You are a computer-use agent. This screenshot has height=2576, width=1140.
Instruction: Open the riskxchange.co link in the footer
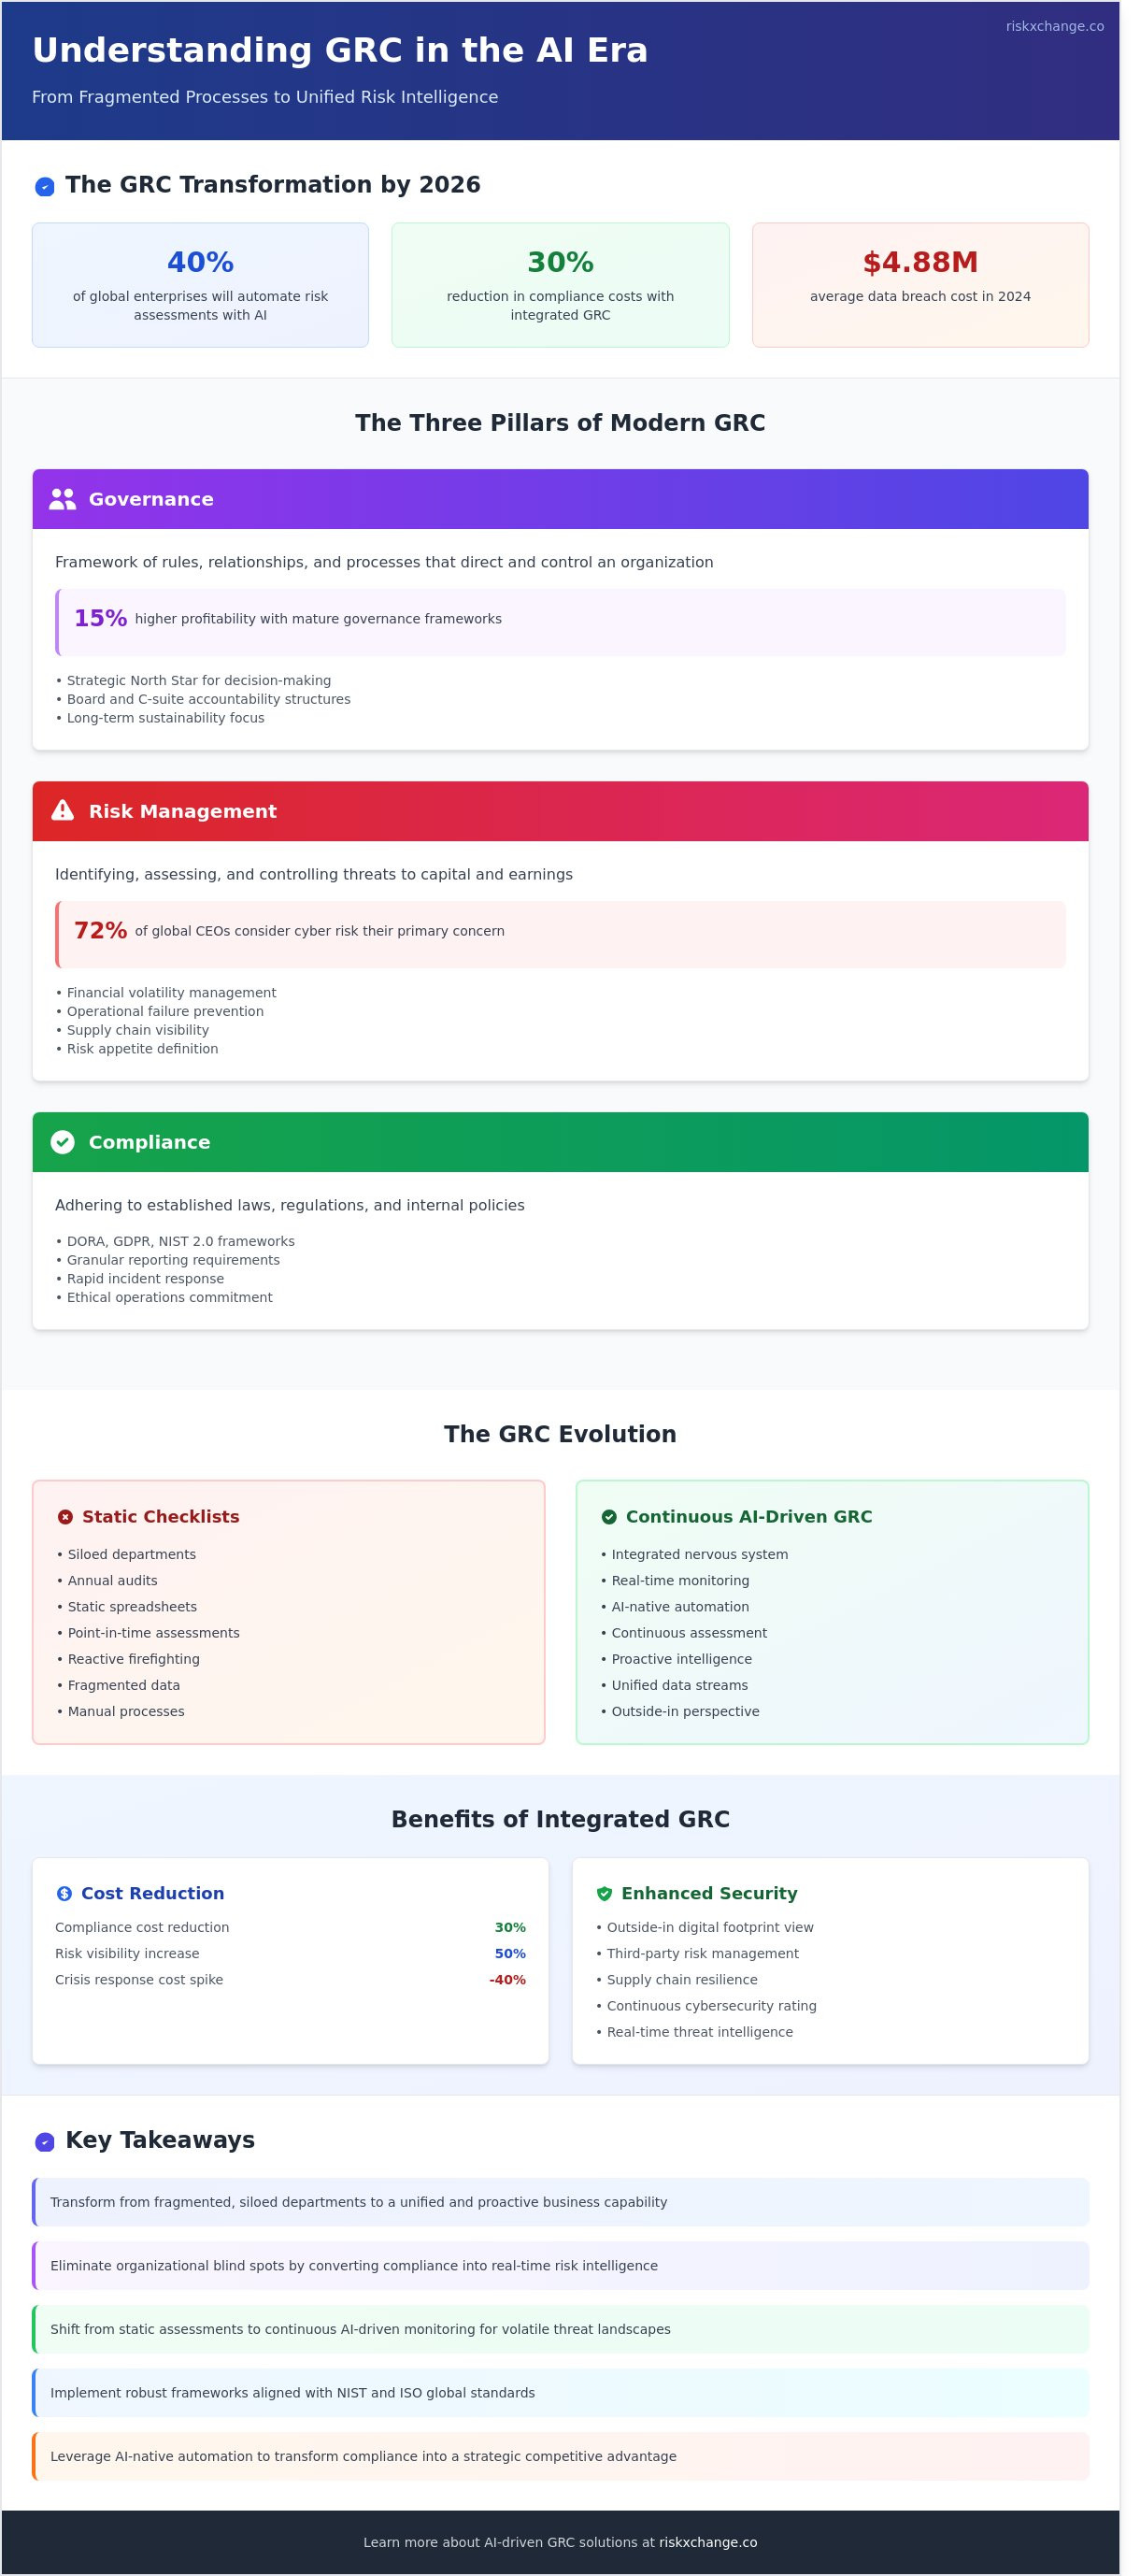point(709,2542)
